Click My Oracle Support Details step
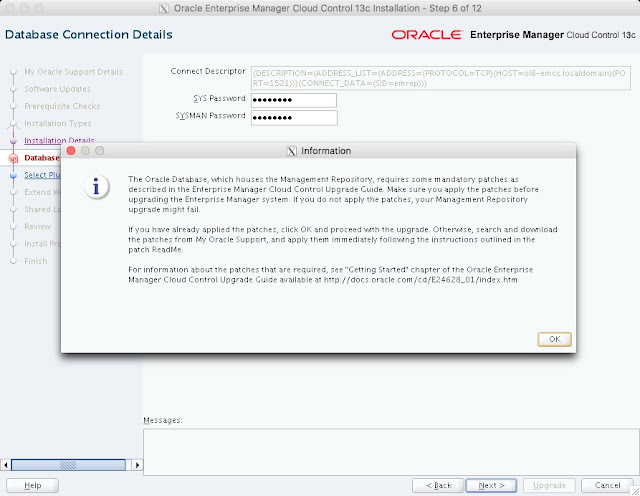This screenshot has width=640, height=496. pos(73,72)
